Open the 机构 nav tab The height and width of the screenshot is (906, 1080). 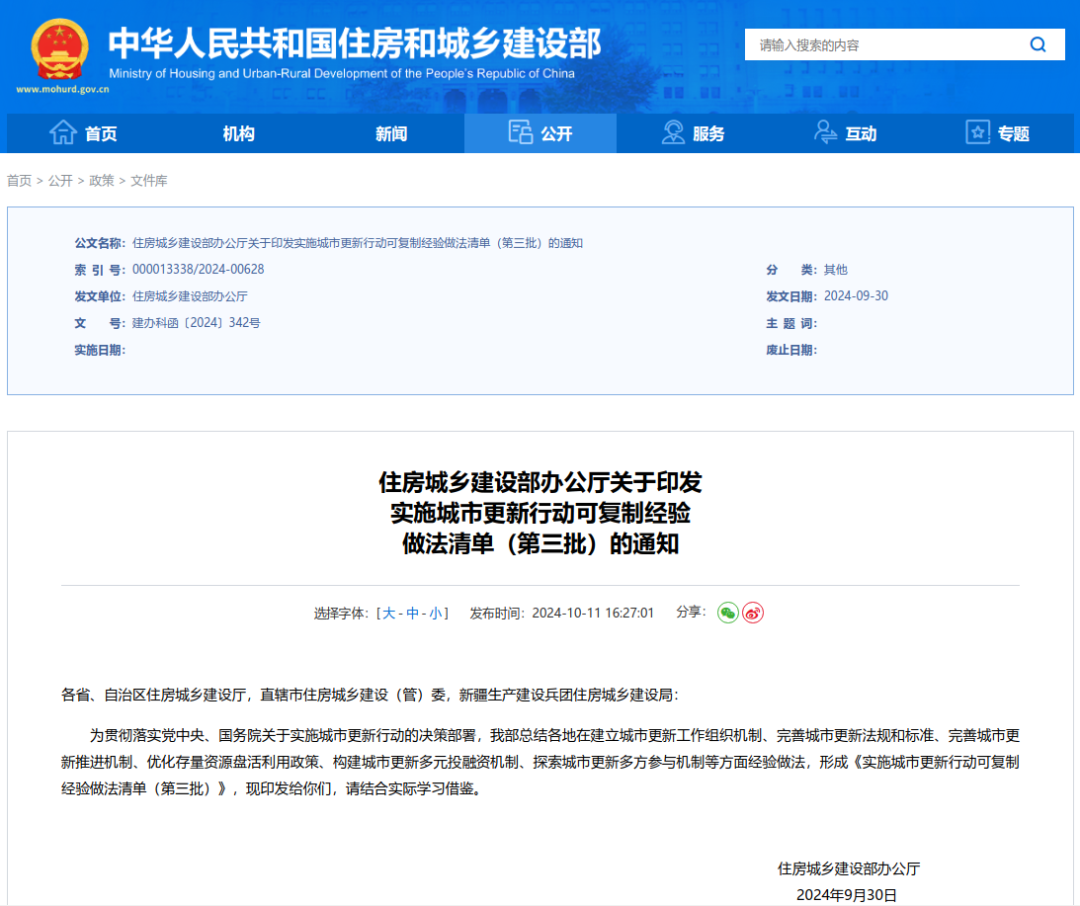238,134
